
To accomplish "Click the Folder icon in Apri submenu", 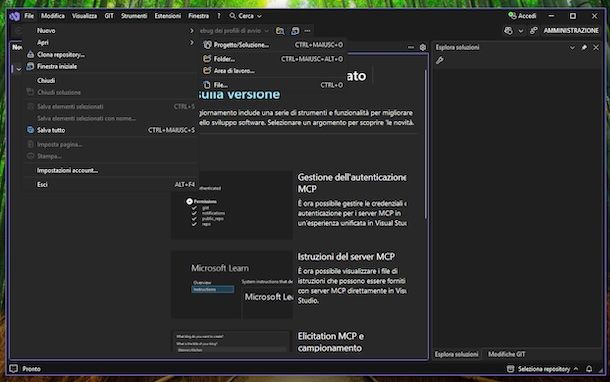I will (207, 59).
